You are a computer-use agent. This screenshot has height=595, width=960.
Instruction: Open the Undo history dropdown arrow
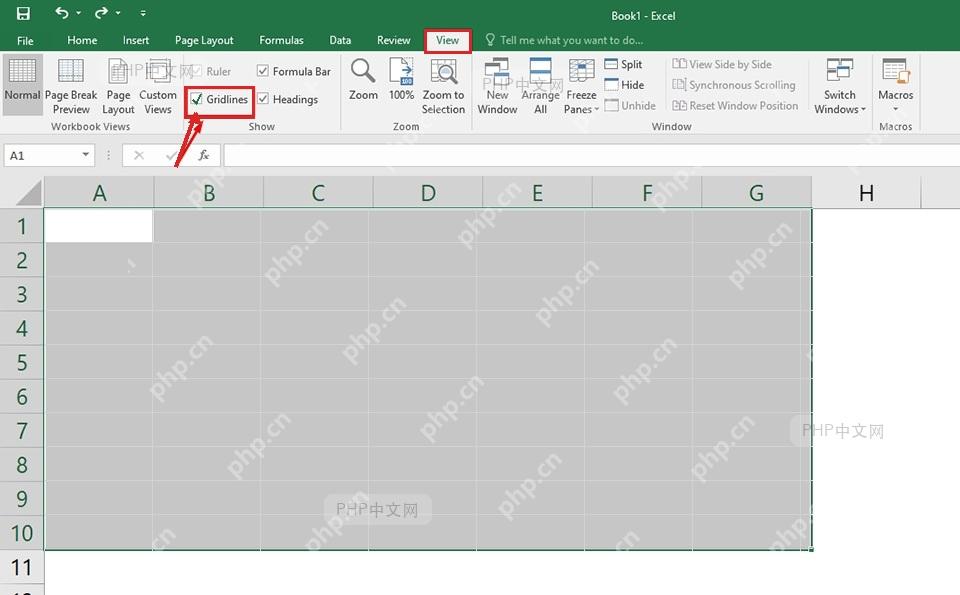(78, 13)
